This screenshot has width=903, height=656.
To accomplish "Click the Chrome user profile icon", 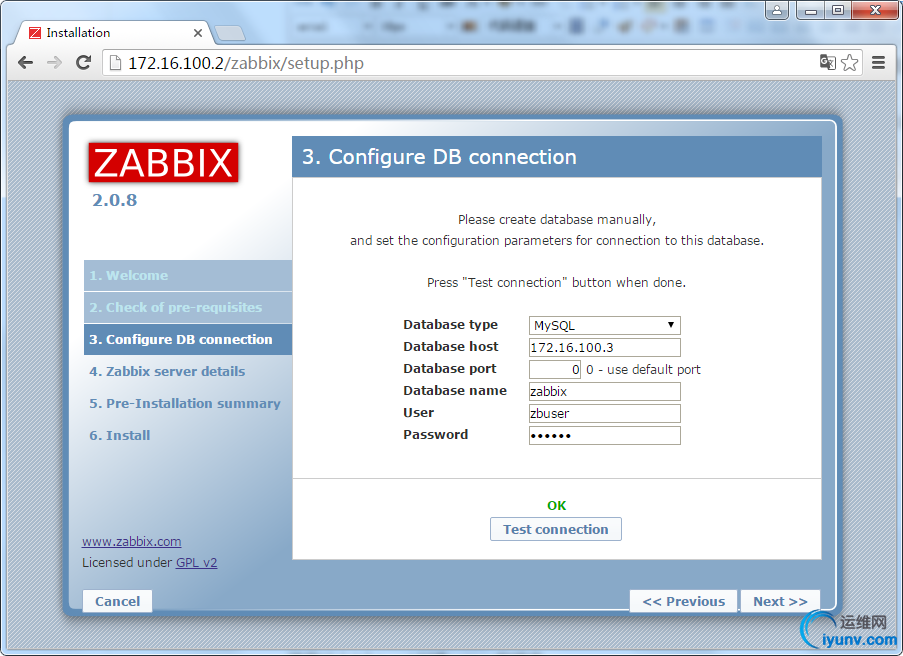I will pyautogui.click(x=777, y=10).
